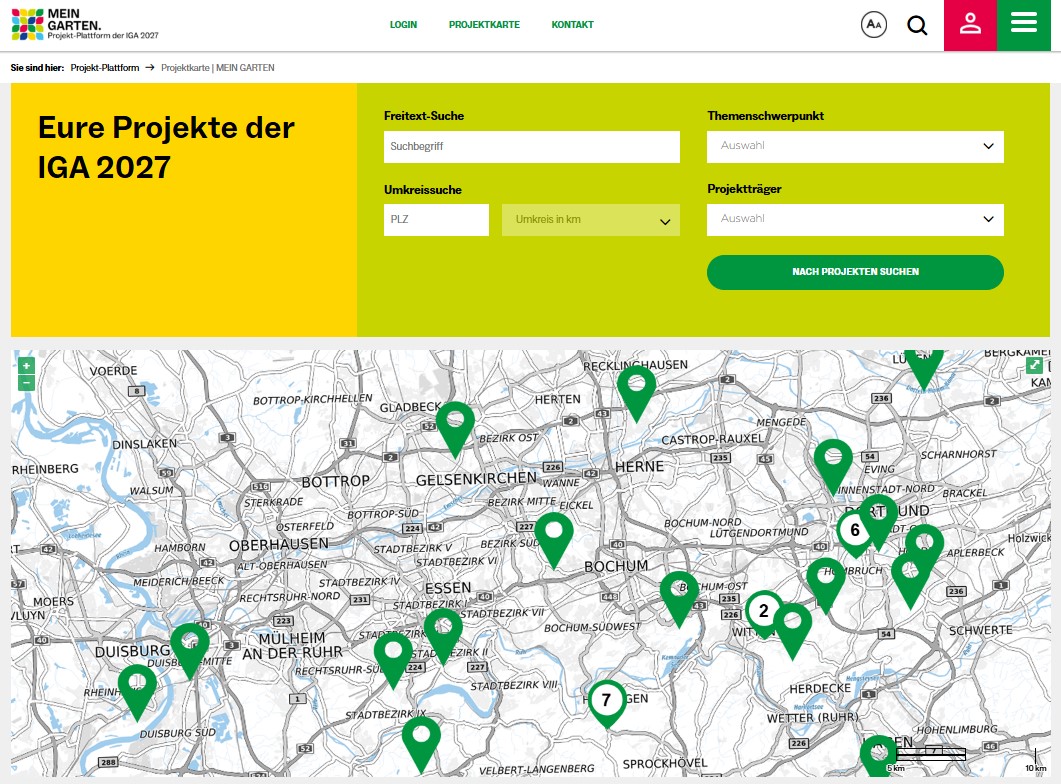Go to LOGIN in the top navigation
1061x784 pixels.
[x=403, y=25]
